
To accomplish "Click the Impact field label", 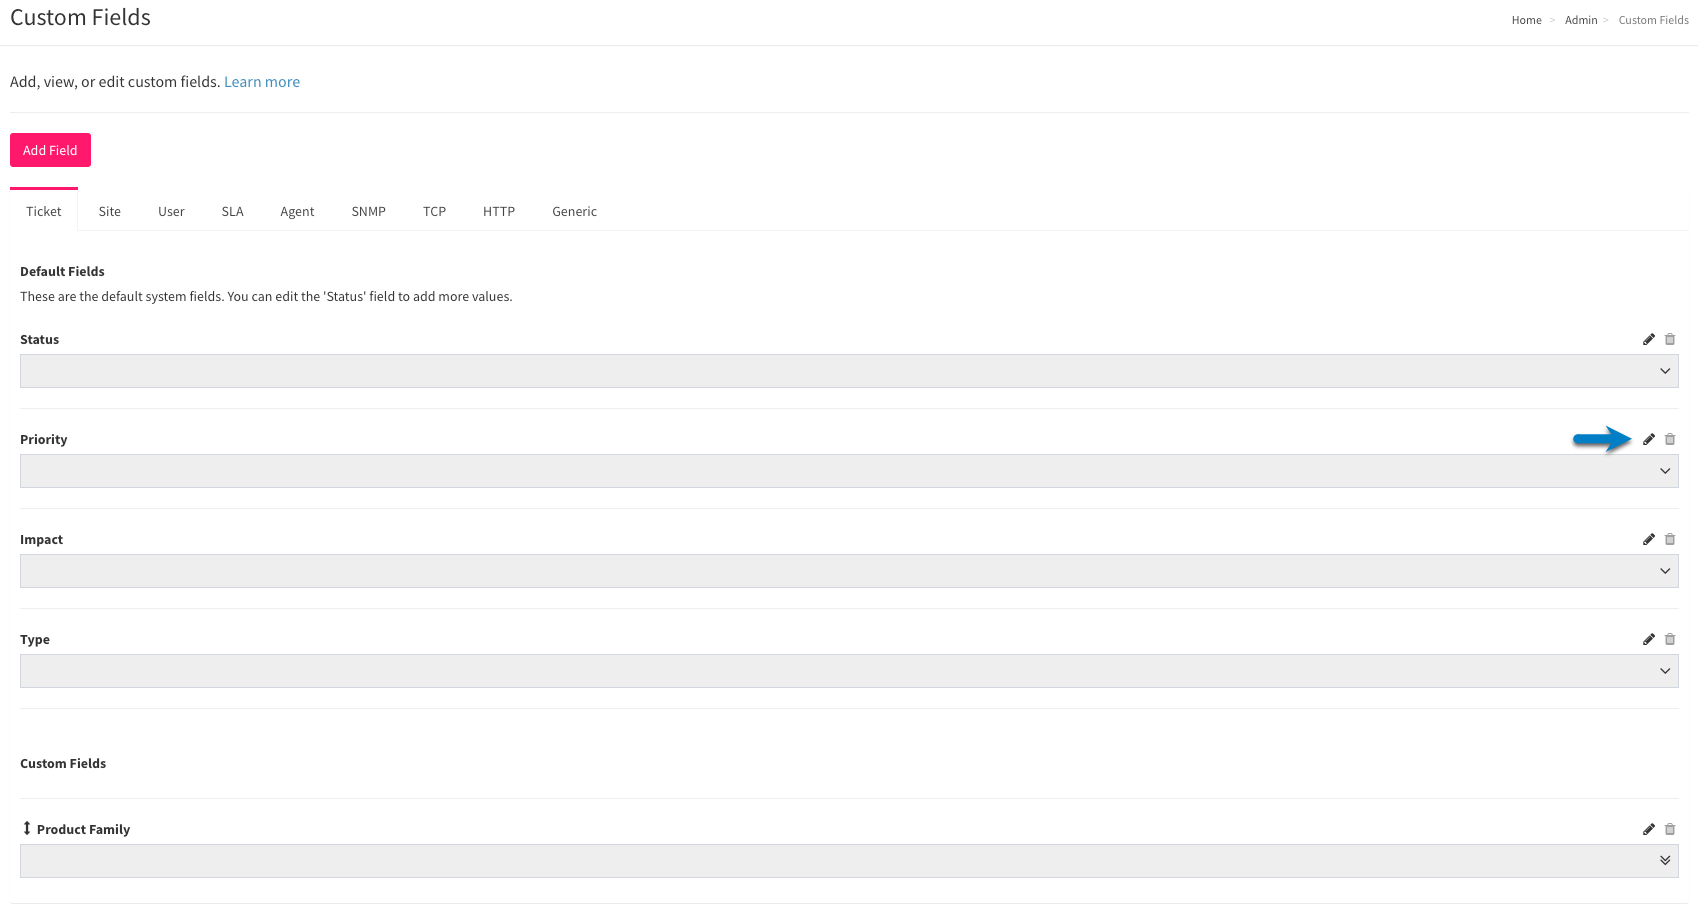I will (x=41, y=539).
